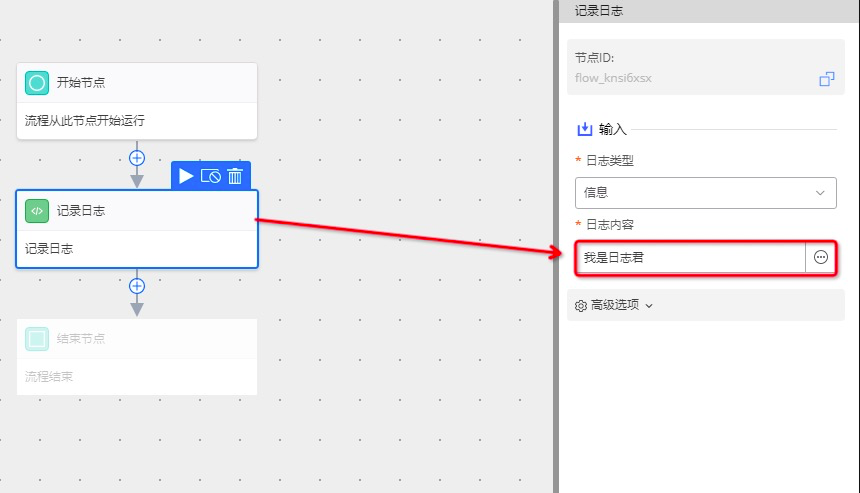The width and height of the screenshot is (860, 493).
Task: Click the 输入 section download icon
Action: [x=585, y=129]
